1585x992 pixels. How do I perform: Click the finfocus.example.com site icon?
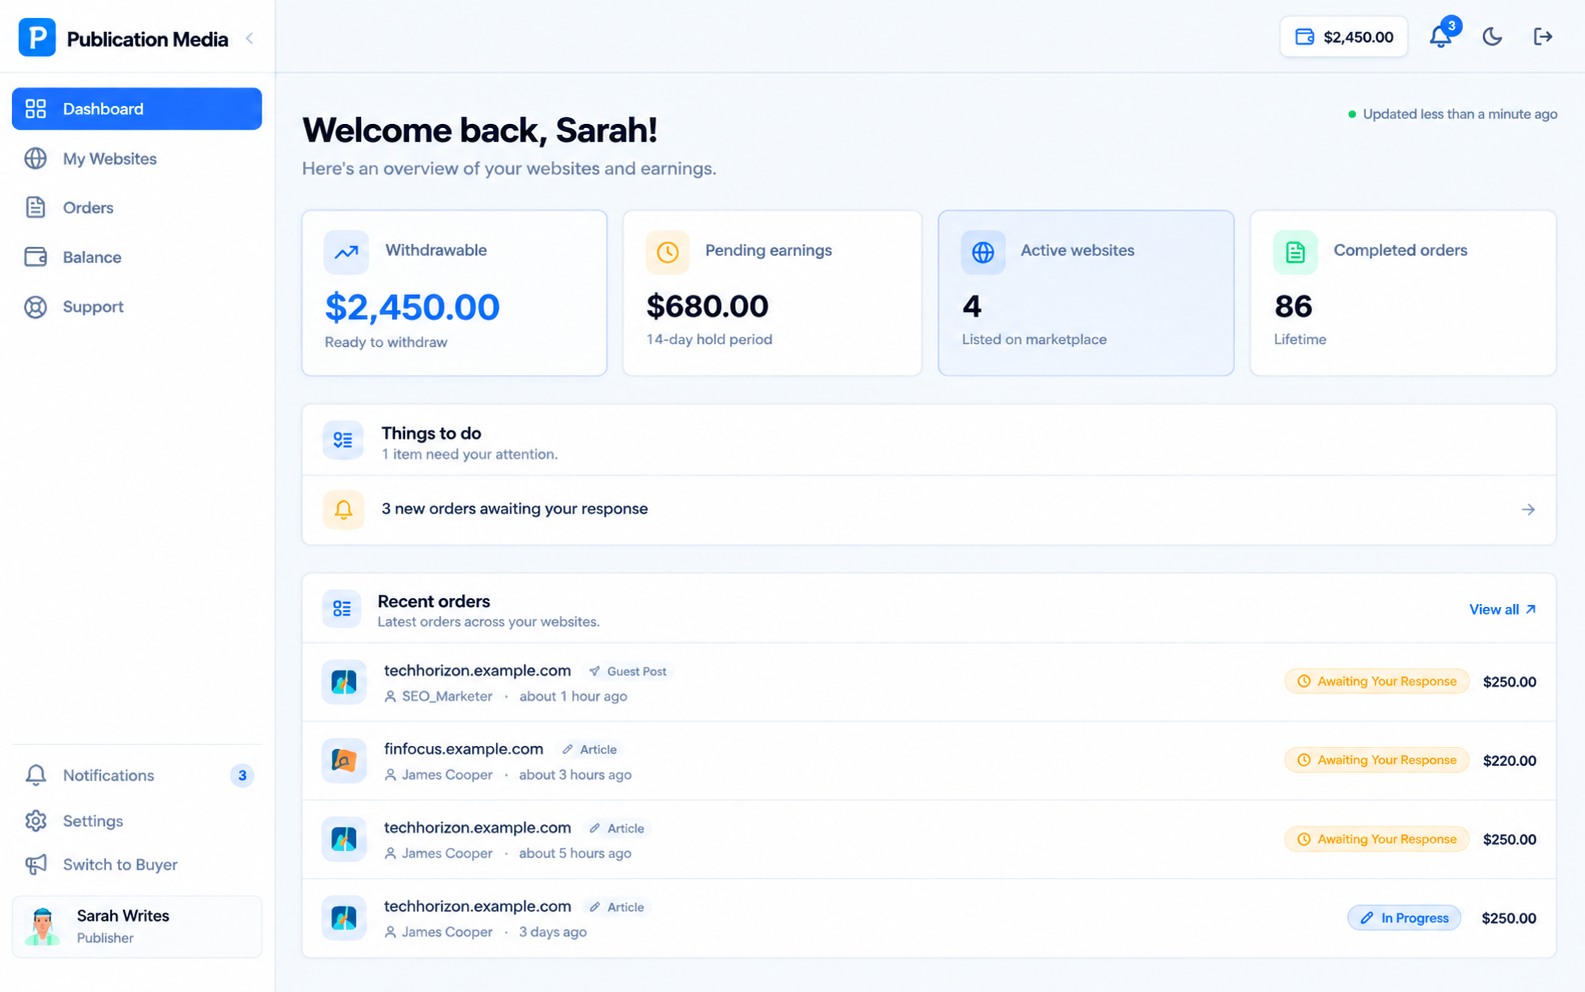pyautogui.click(x=344, y=761)
